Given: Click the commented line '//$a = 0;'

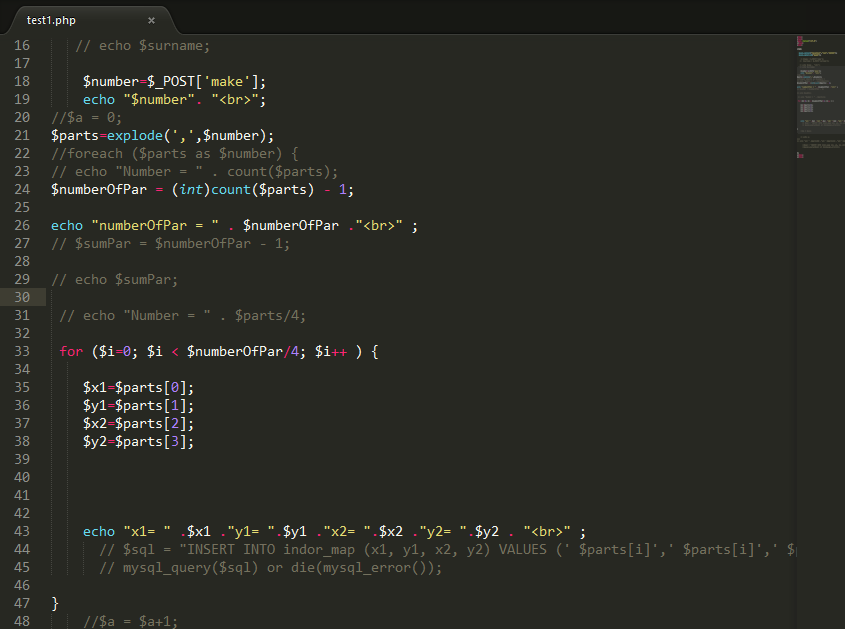Looking at the screenshot, I should coord(86,117).
